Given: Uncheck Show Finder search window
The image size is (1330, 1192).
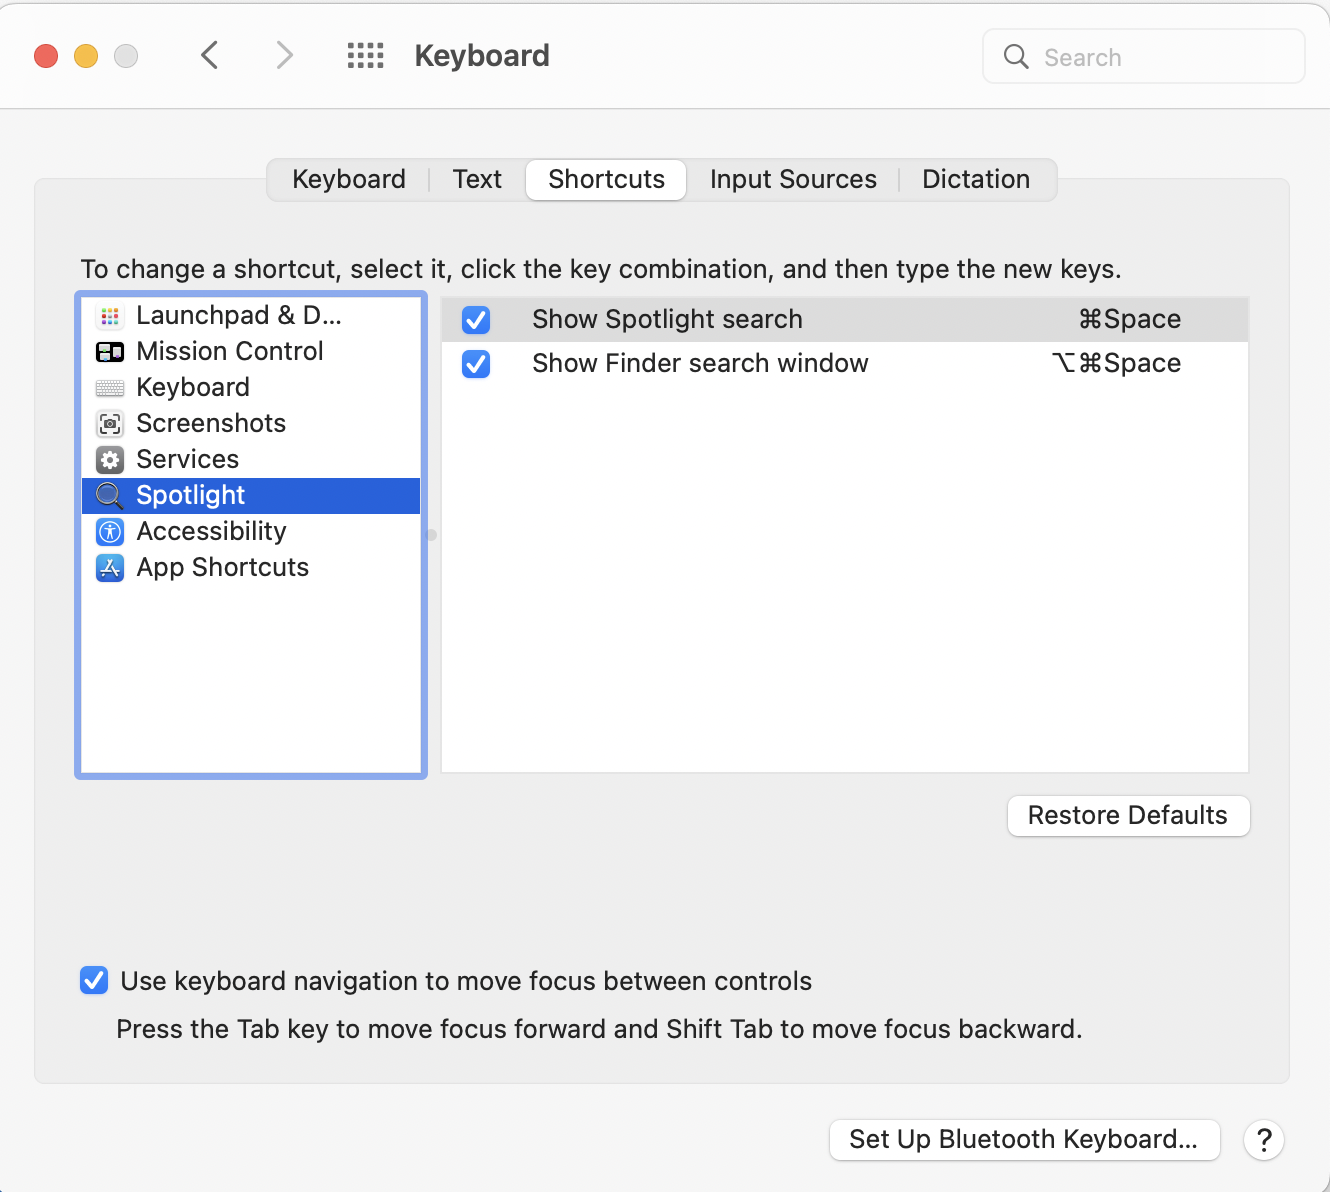Looking at the screenshot, I should click(x=476, y=364).
